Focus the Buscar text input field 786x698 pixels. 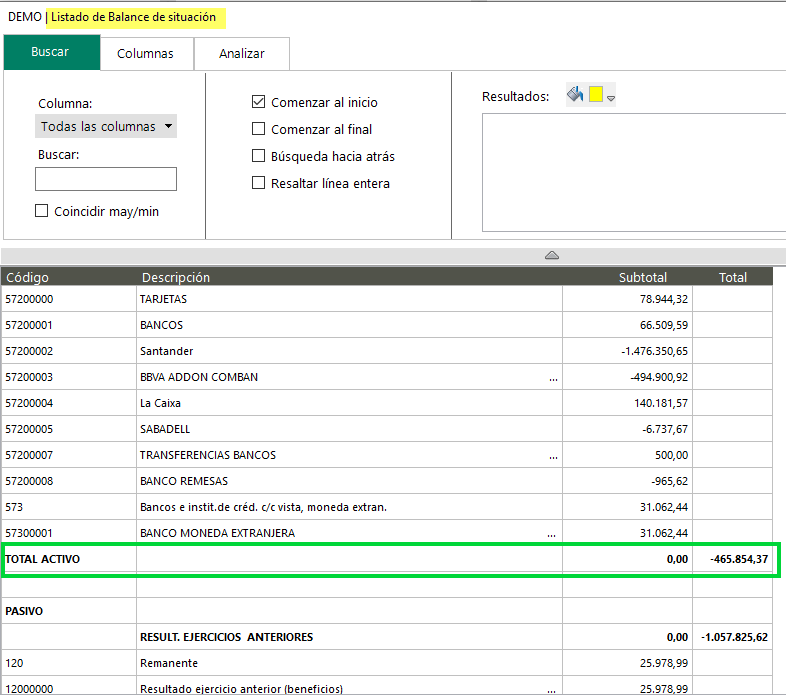tap(106, 179)
